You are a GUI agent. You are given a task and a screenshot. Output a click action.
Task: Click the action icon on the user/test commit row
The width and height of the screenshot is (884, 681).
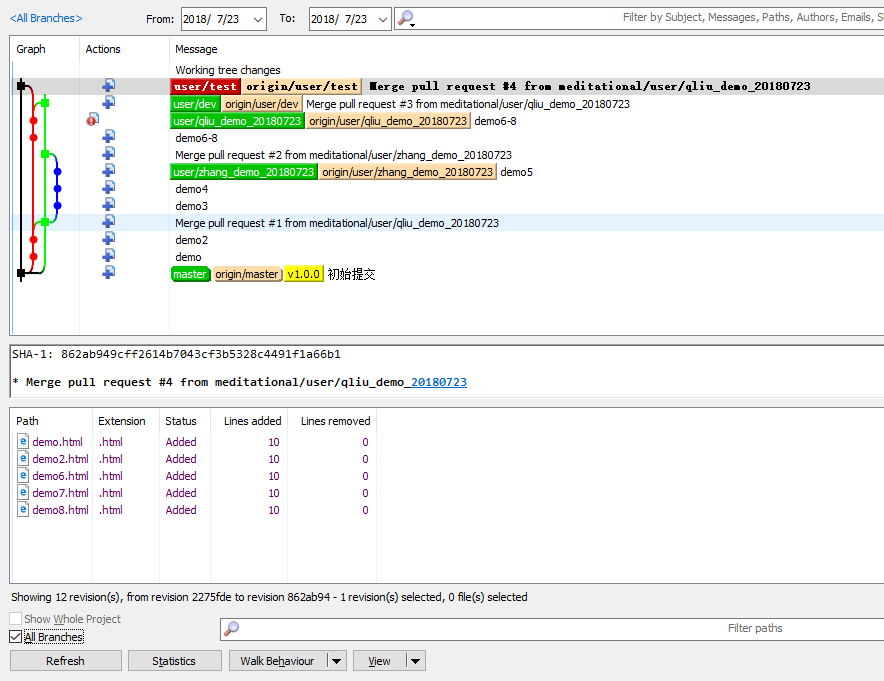[108, 86]
